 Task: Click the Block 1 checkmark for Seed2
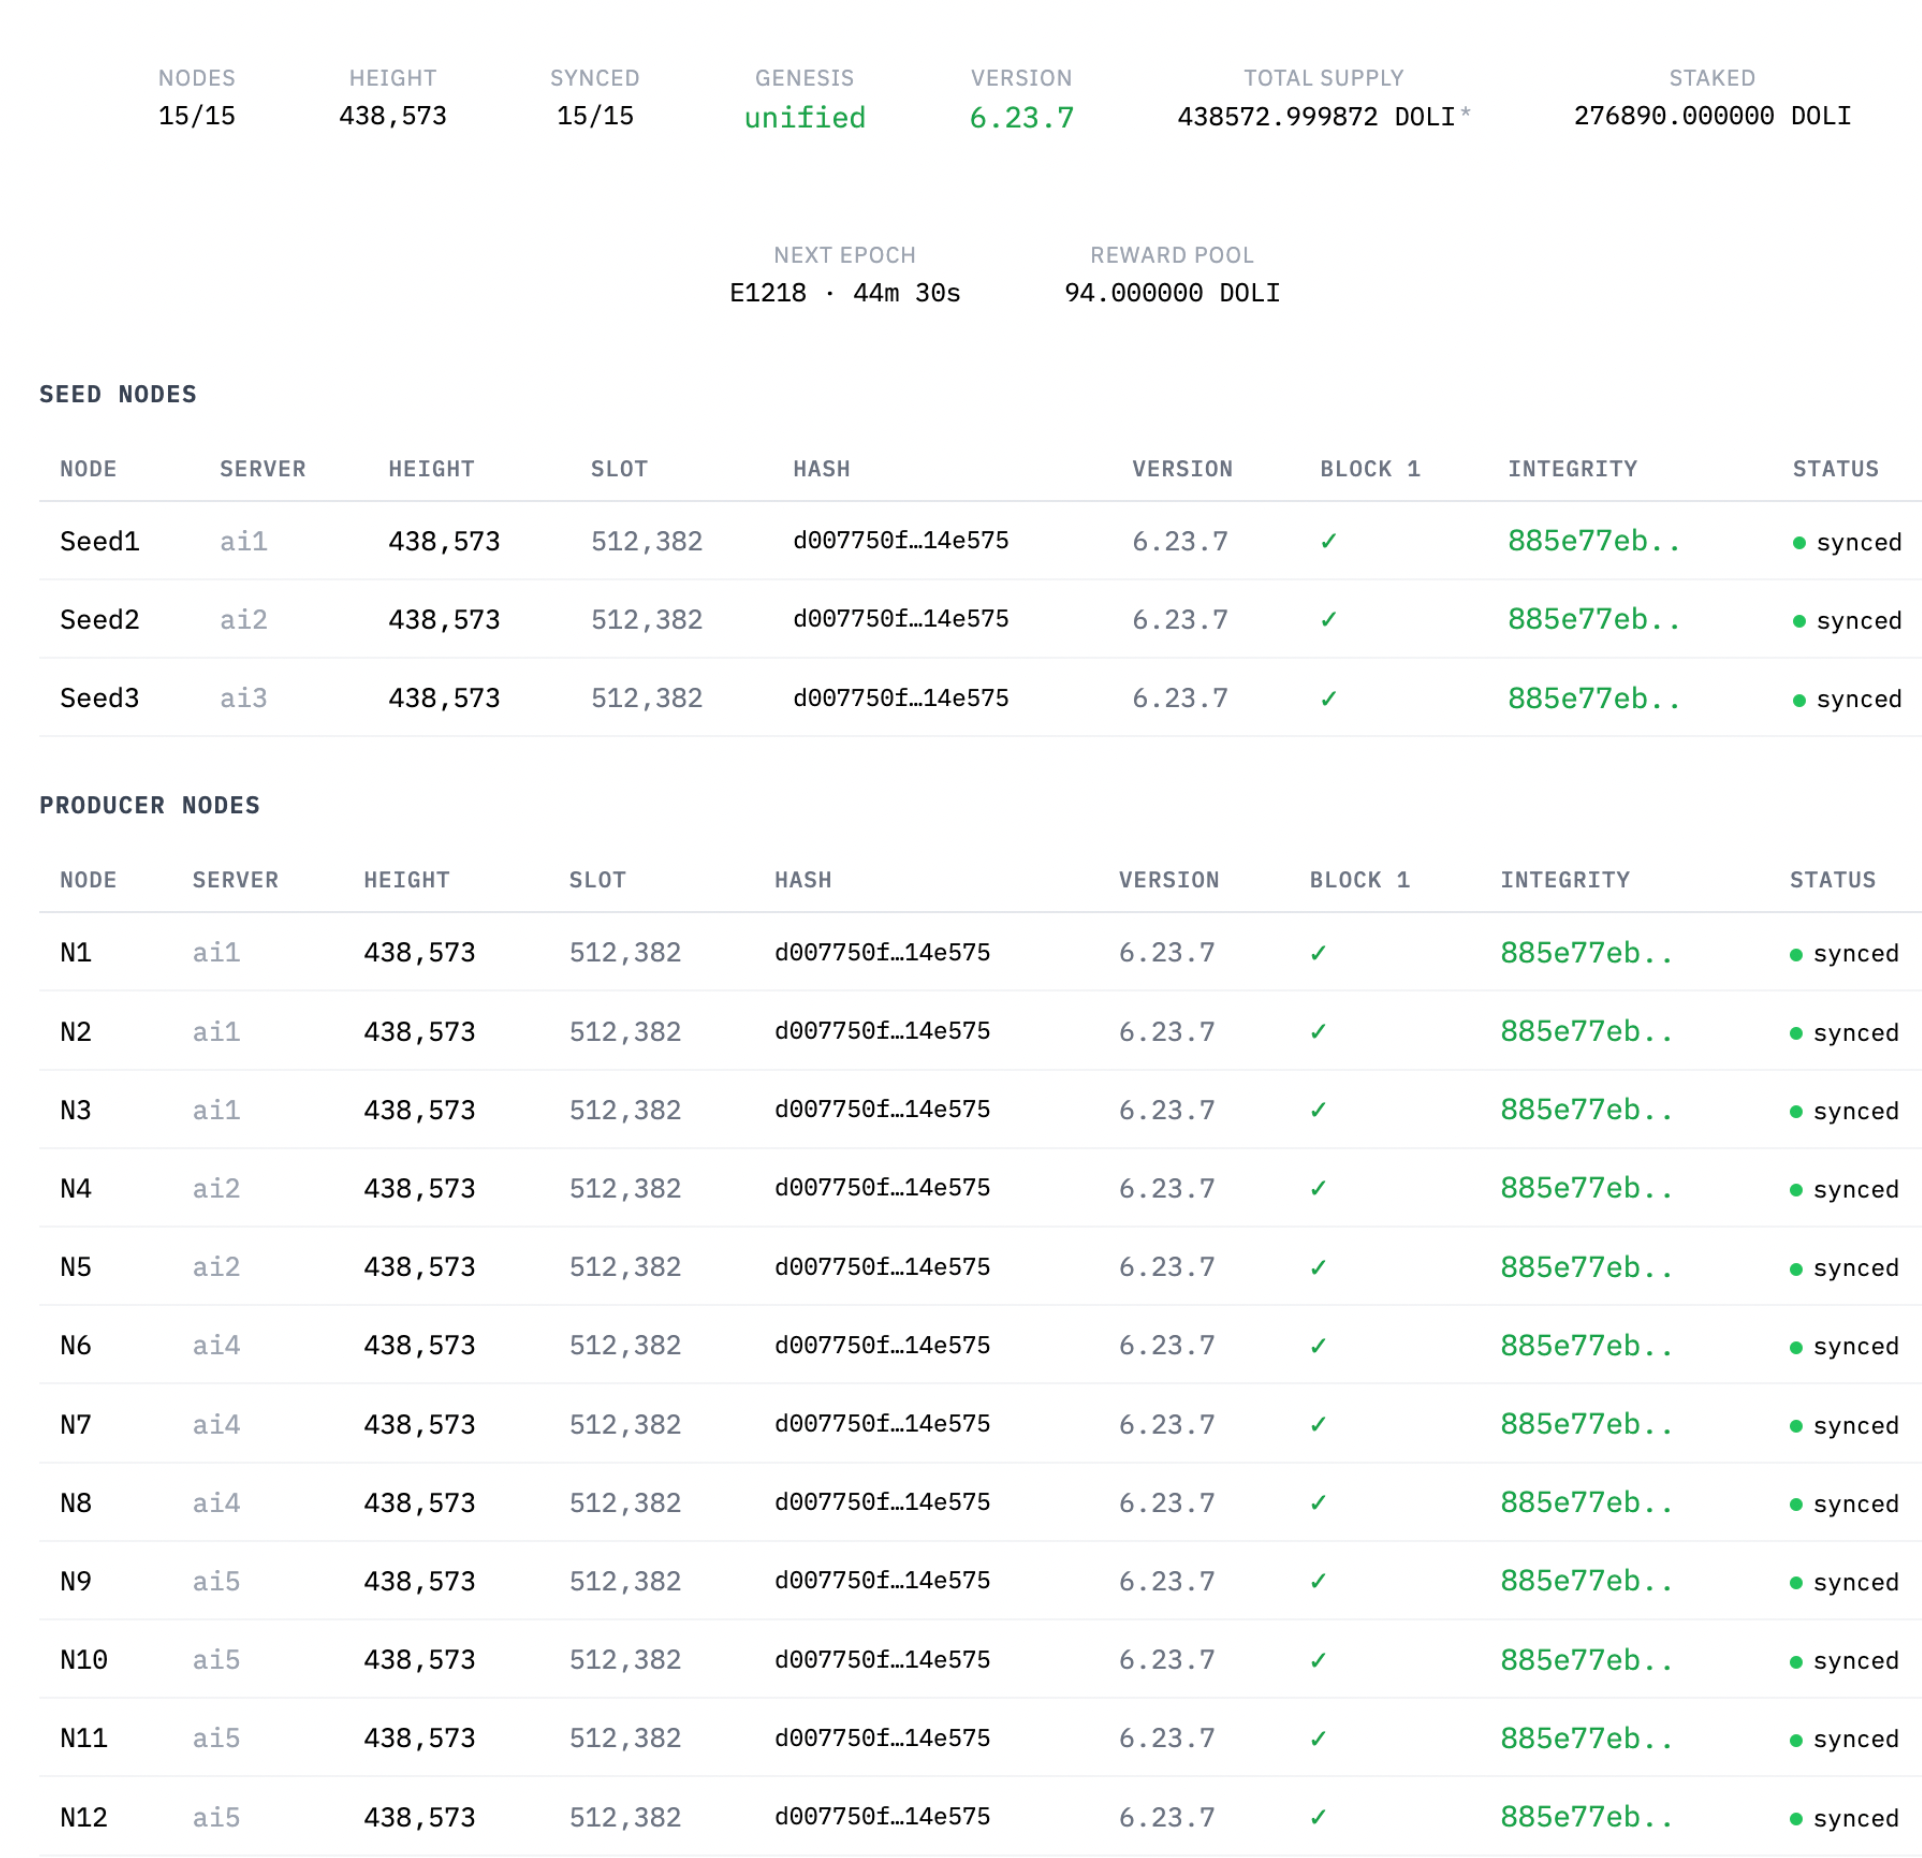click(x=1328, y=619)
